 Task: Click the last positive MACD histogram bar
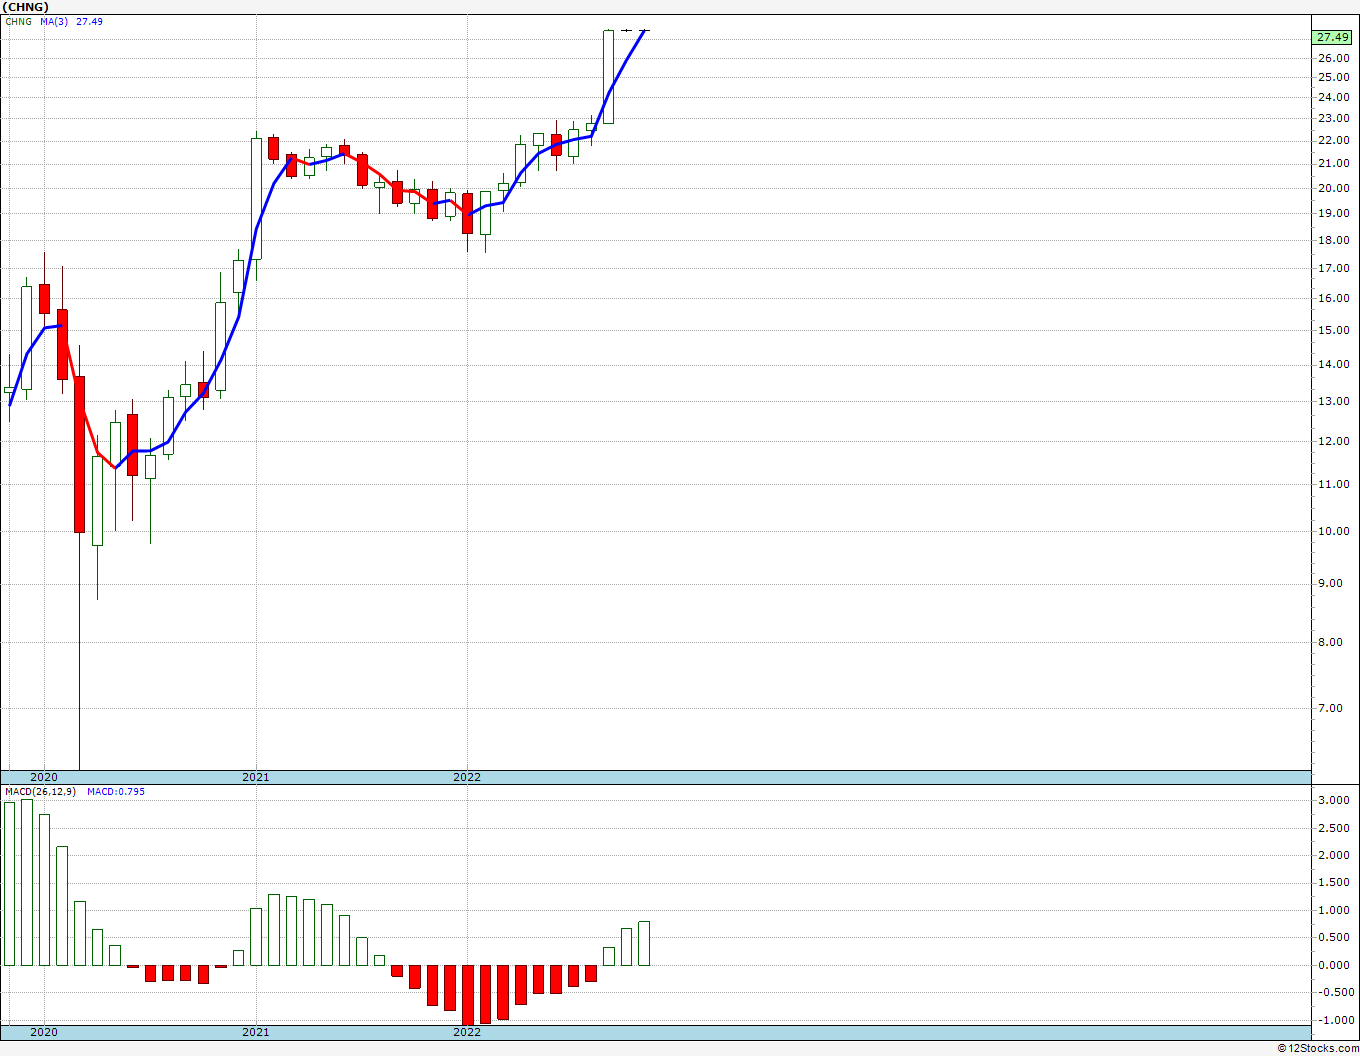pyautogui.click(x=644, y=943)
